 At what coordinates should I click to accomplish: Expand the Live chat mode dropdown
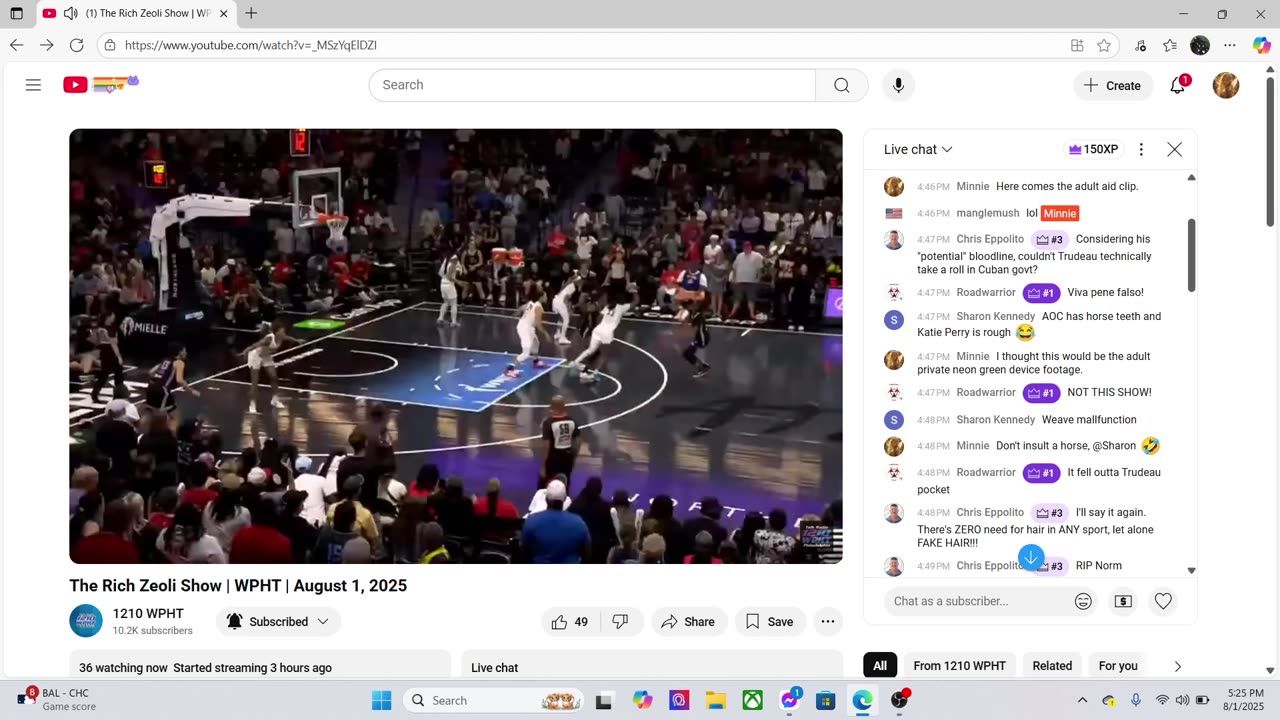[918, 149]
